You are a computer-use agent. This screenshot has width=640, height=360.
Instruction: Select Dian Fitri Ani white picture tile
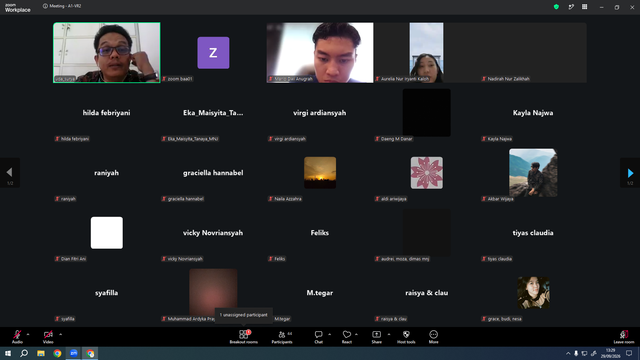(107, 233)
